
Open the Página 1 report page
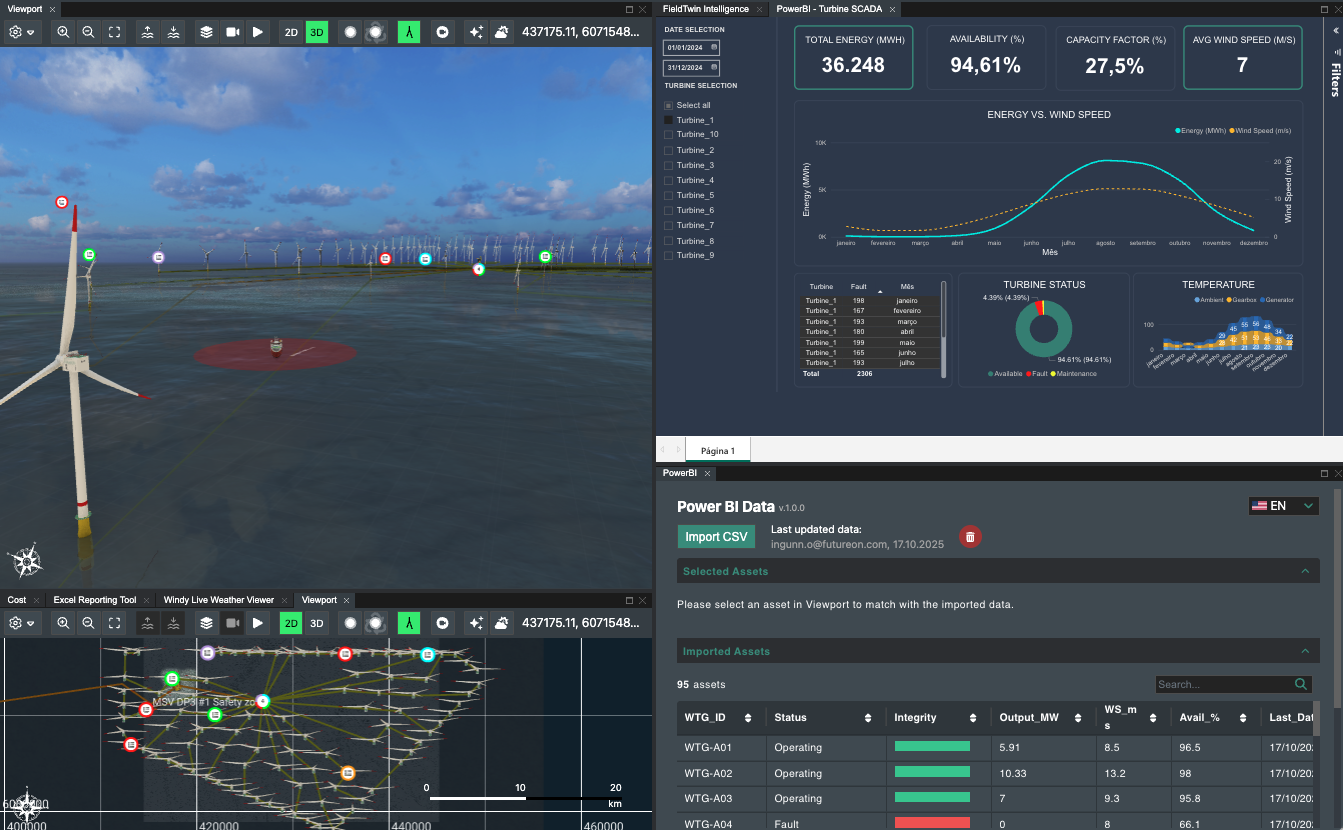[717, 451]
